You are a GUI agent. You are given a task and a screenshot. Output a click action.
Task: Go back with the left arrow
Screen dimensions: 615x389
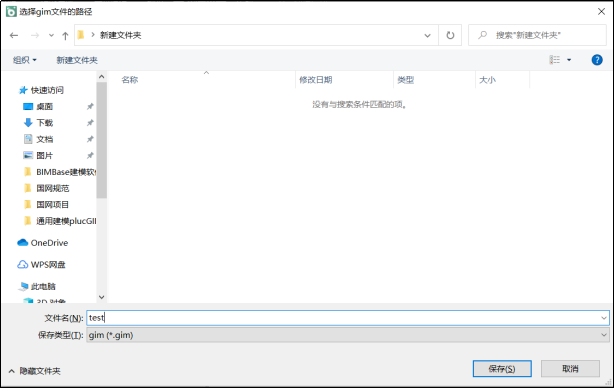14,35
